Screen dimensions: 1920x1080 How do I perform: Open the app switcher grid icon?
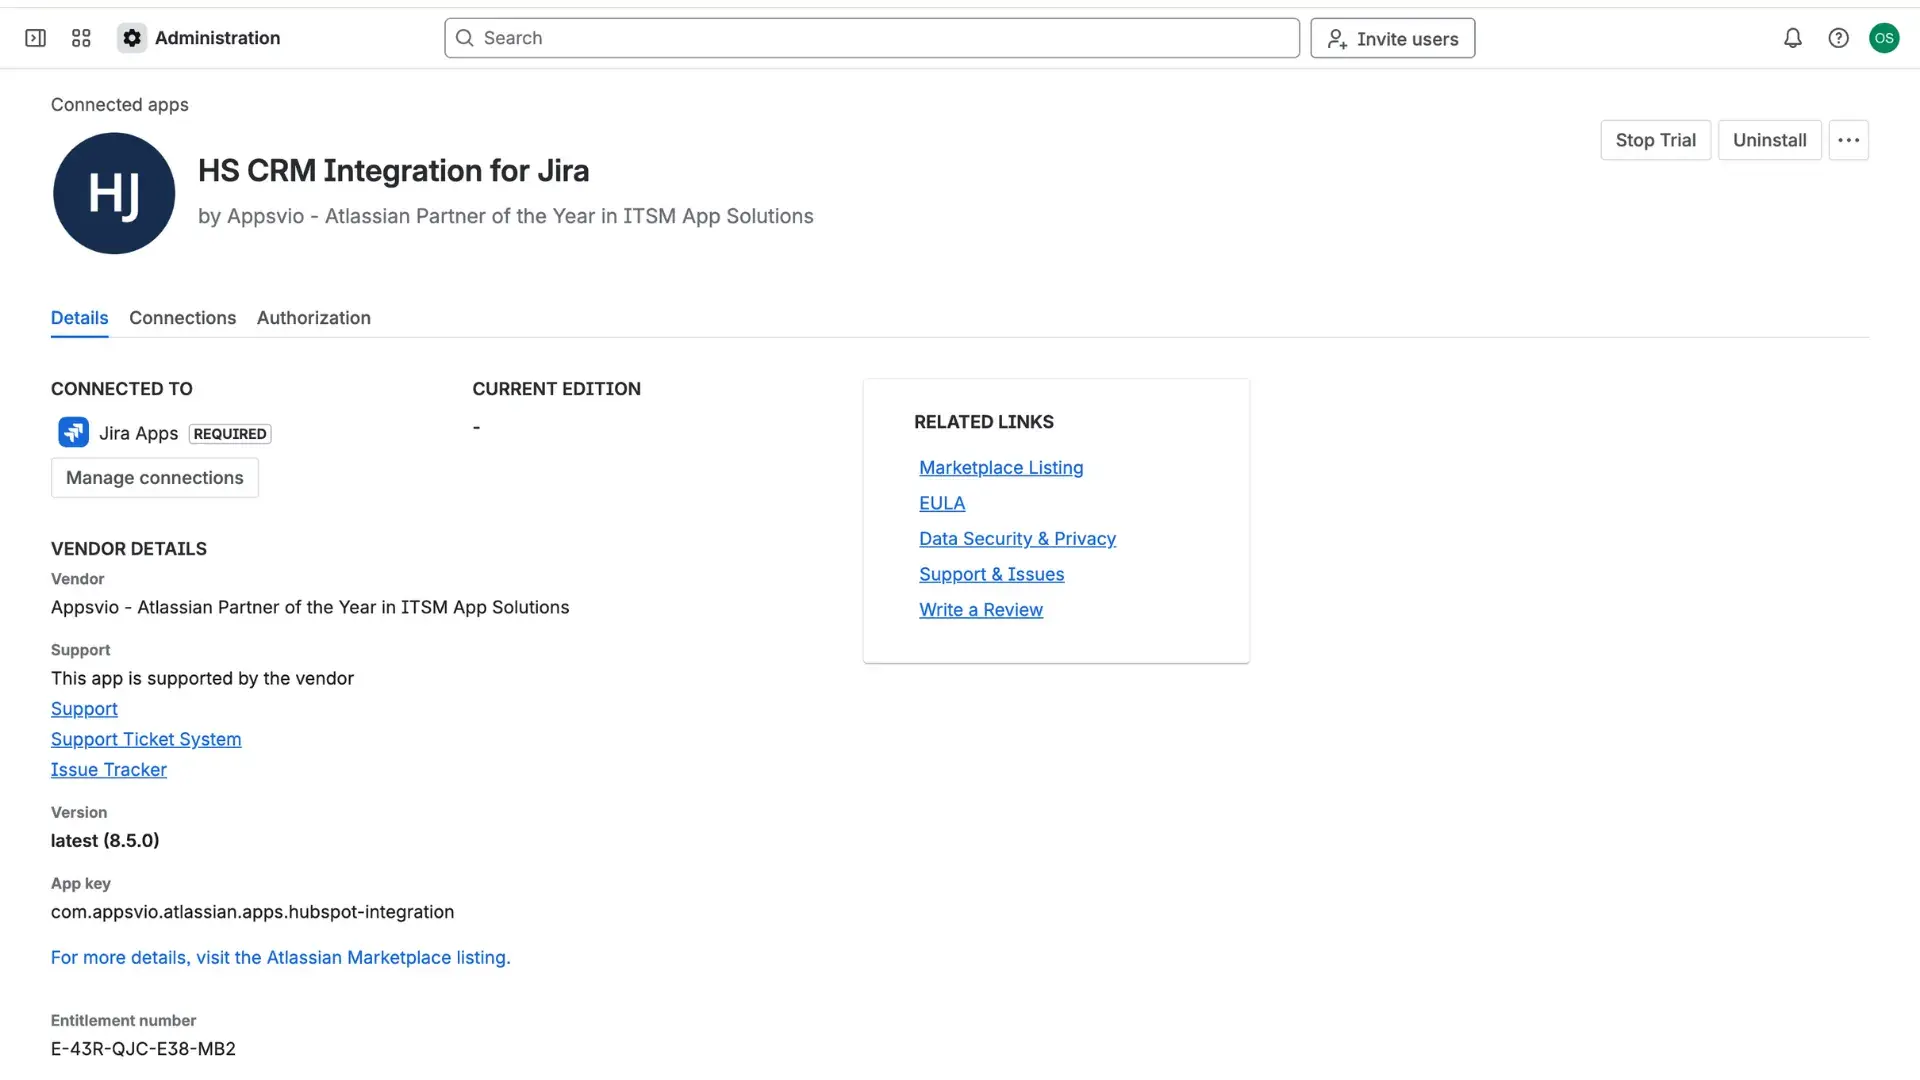coord(81,38)
